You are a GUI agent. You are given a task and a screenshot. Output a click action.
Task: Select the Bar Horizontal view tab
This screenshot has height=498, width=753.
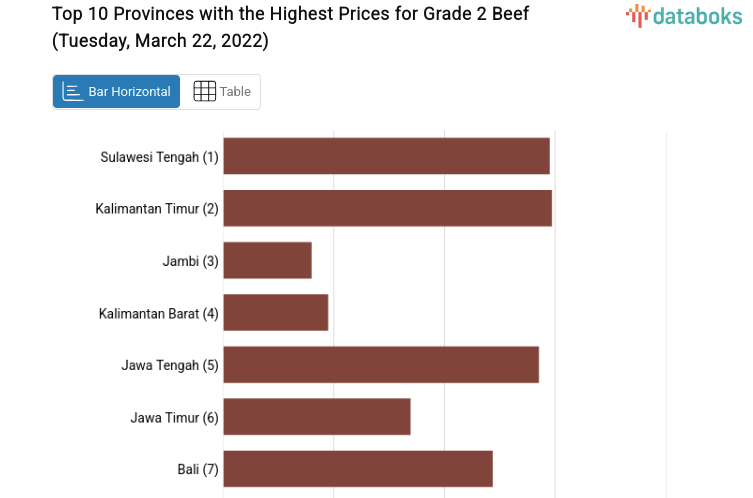tap(117, 92)
